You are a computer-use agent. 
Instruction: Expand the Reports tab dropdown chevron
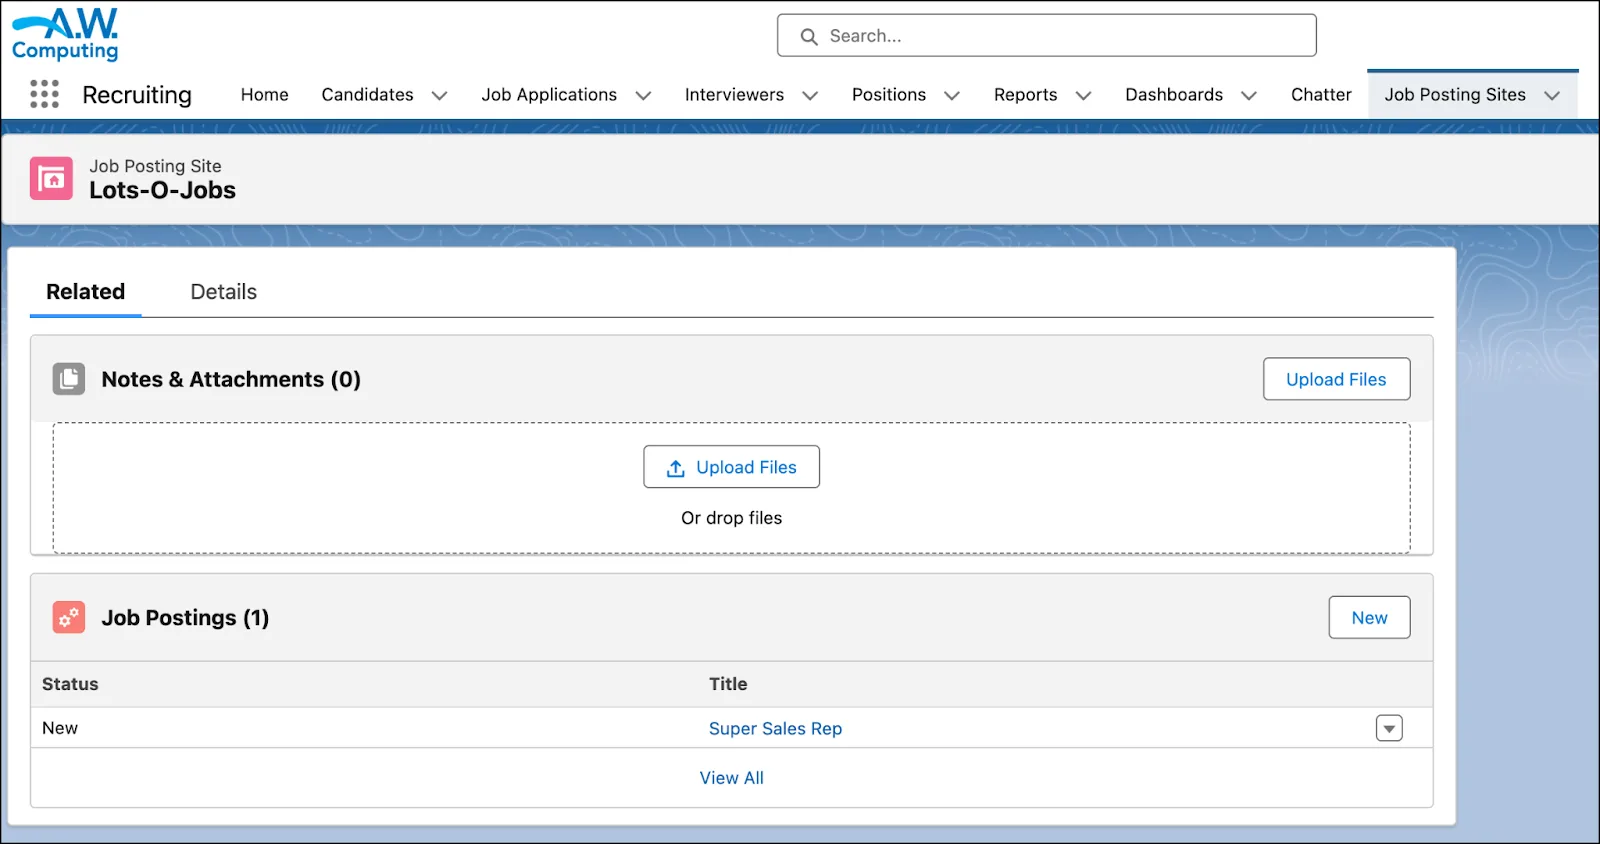[x=1083, y=95]
